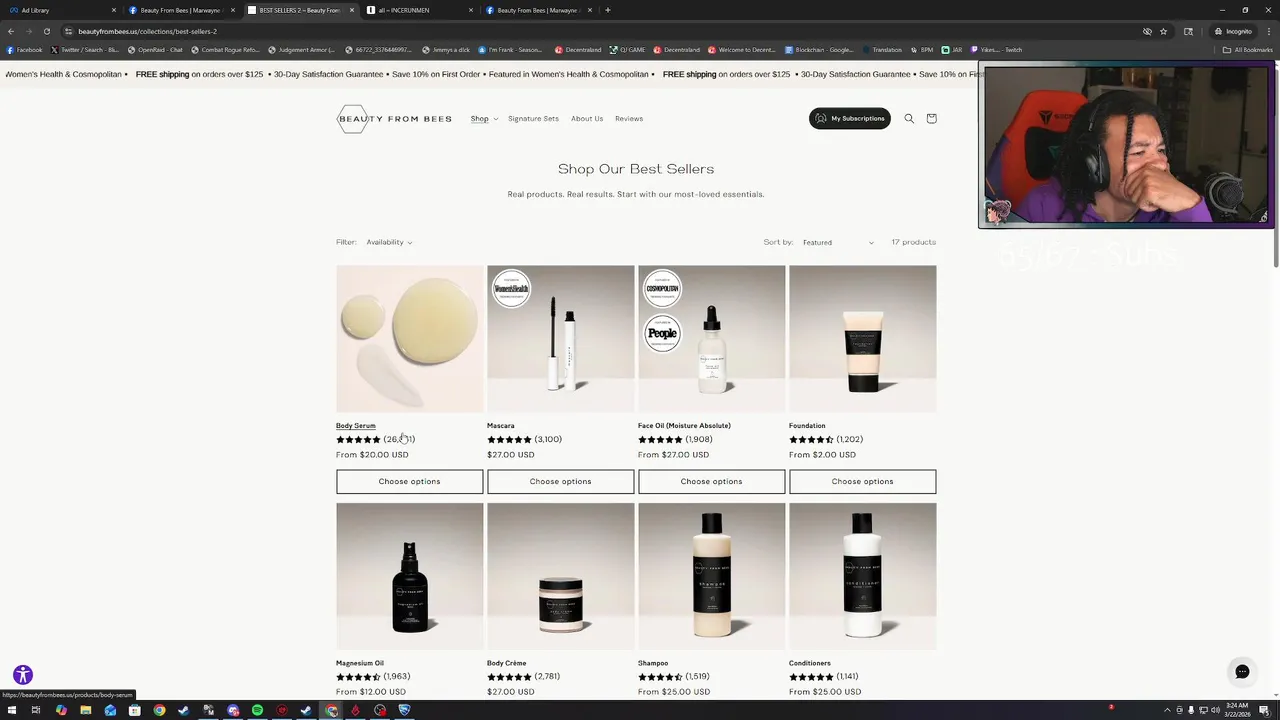Click the Body Crème jar image

point(560,576)
